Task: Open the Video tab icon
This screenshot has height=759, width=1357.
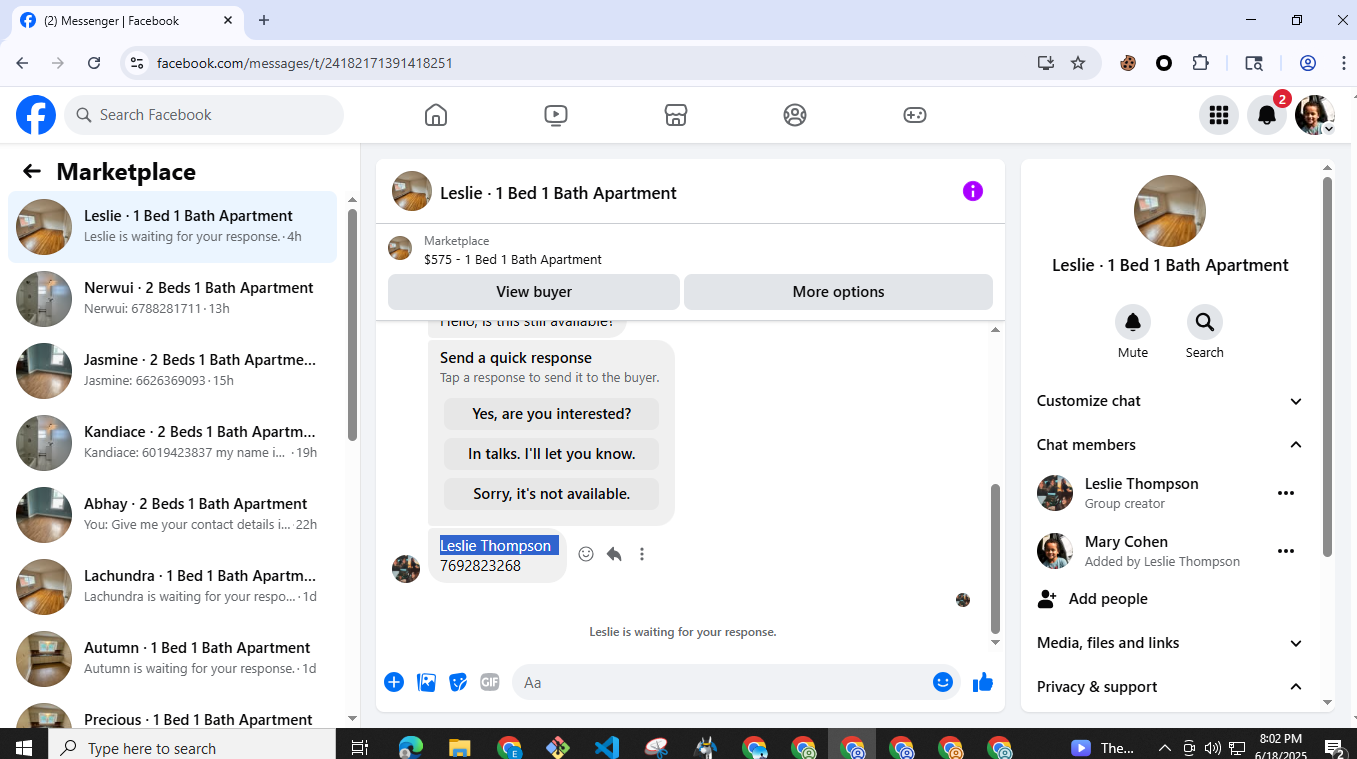Action: pos(556,115)
